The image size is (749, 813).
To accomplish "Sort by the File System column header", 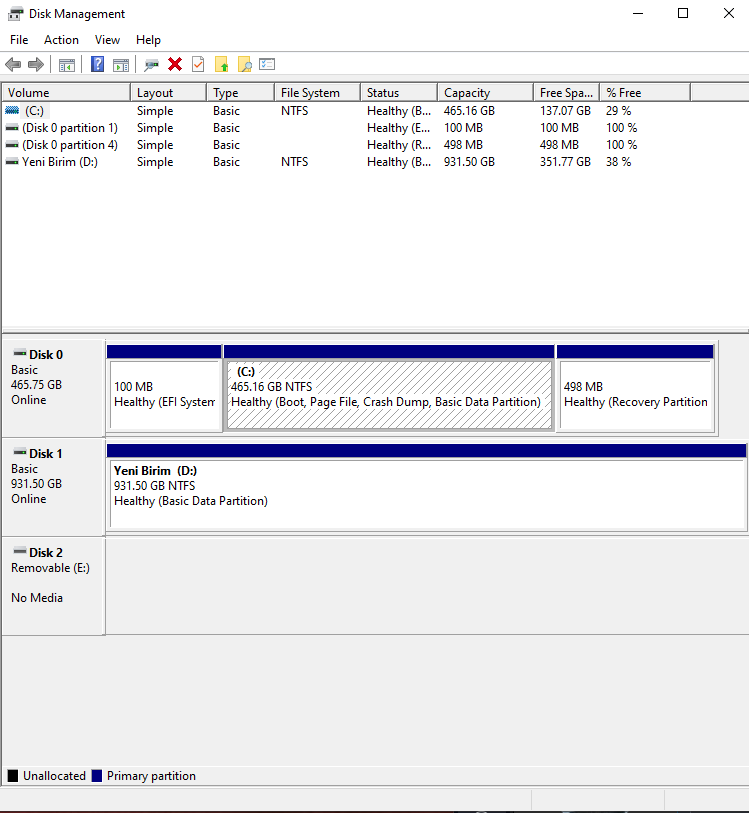I will click(317, 93).
